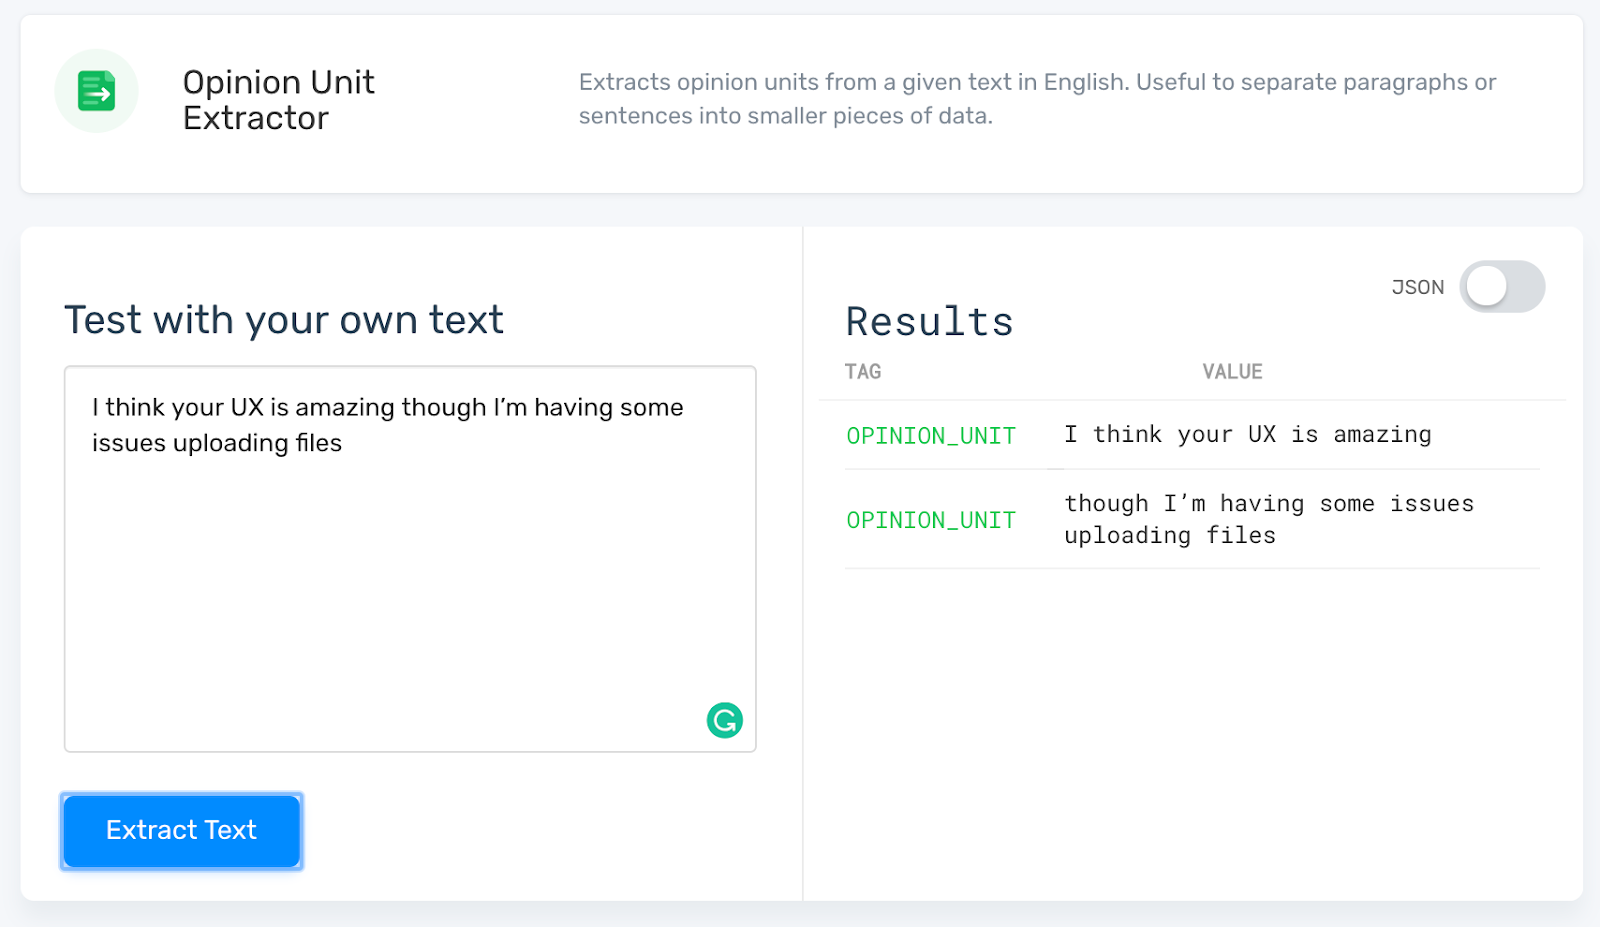Click the Results heading
This screenshot has height=927, width=1600.
(929, 322)
